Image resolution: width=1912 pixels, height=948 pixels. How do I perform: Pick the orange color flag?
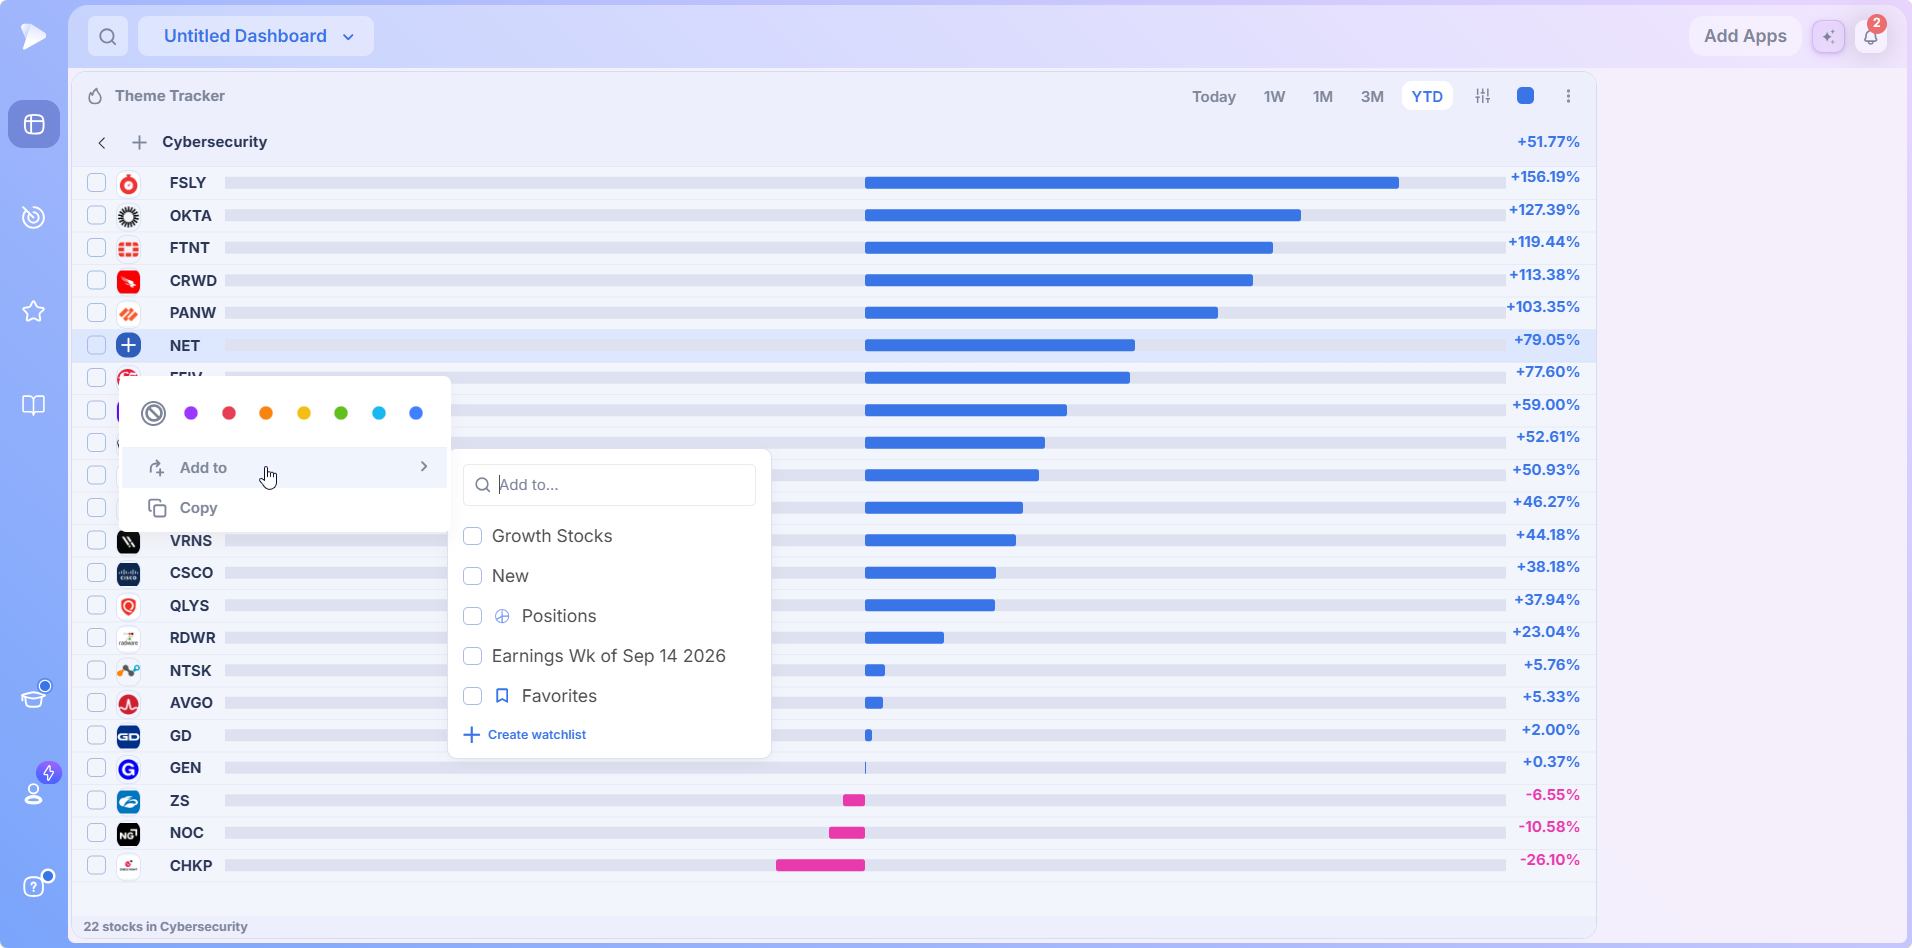coord(266,413)
